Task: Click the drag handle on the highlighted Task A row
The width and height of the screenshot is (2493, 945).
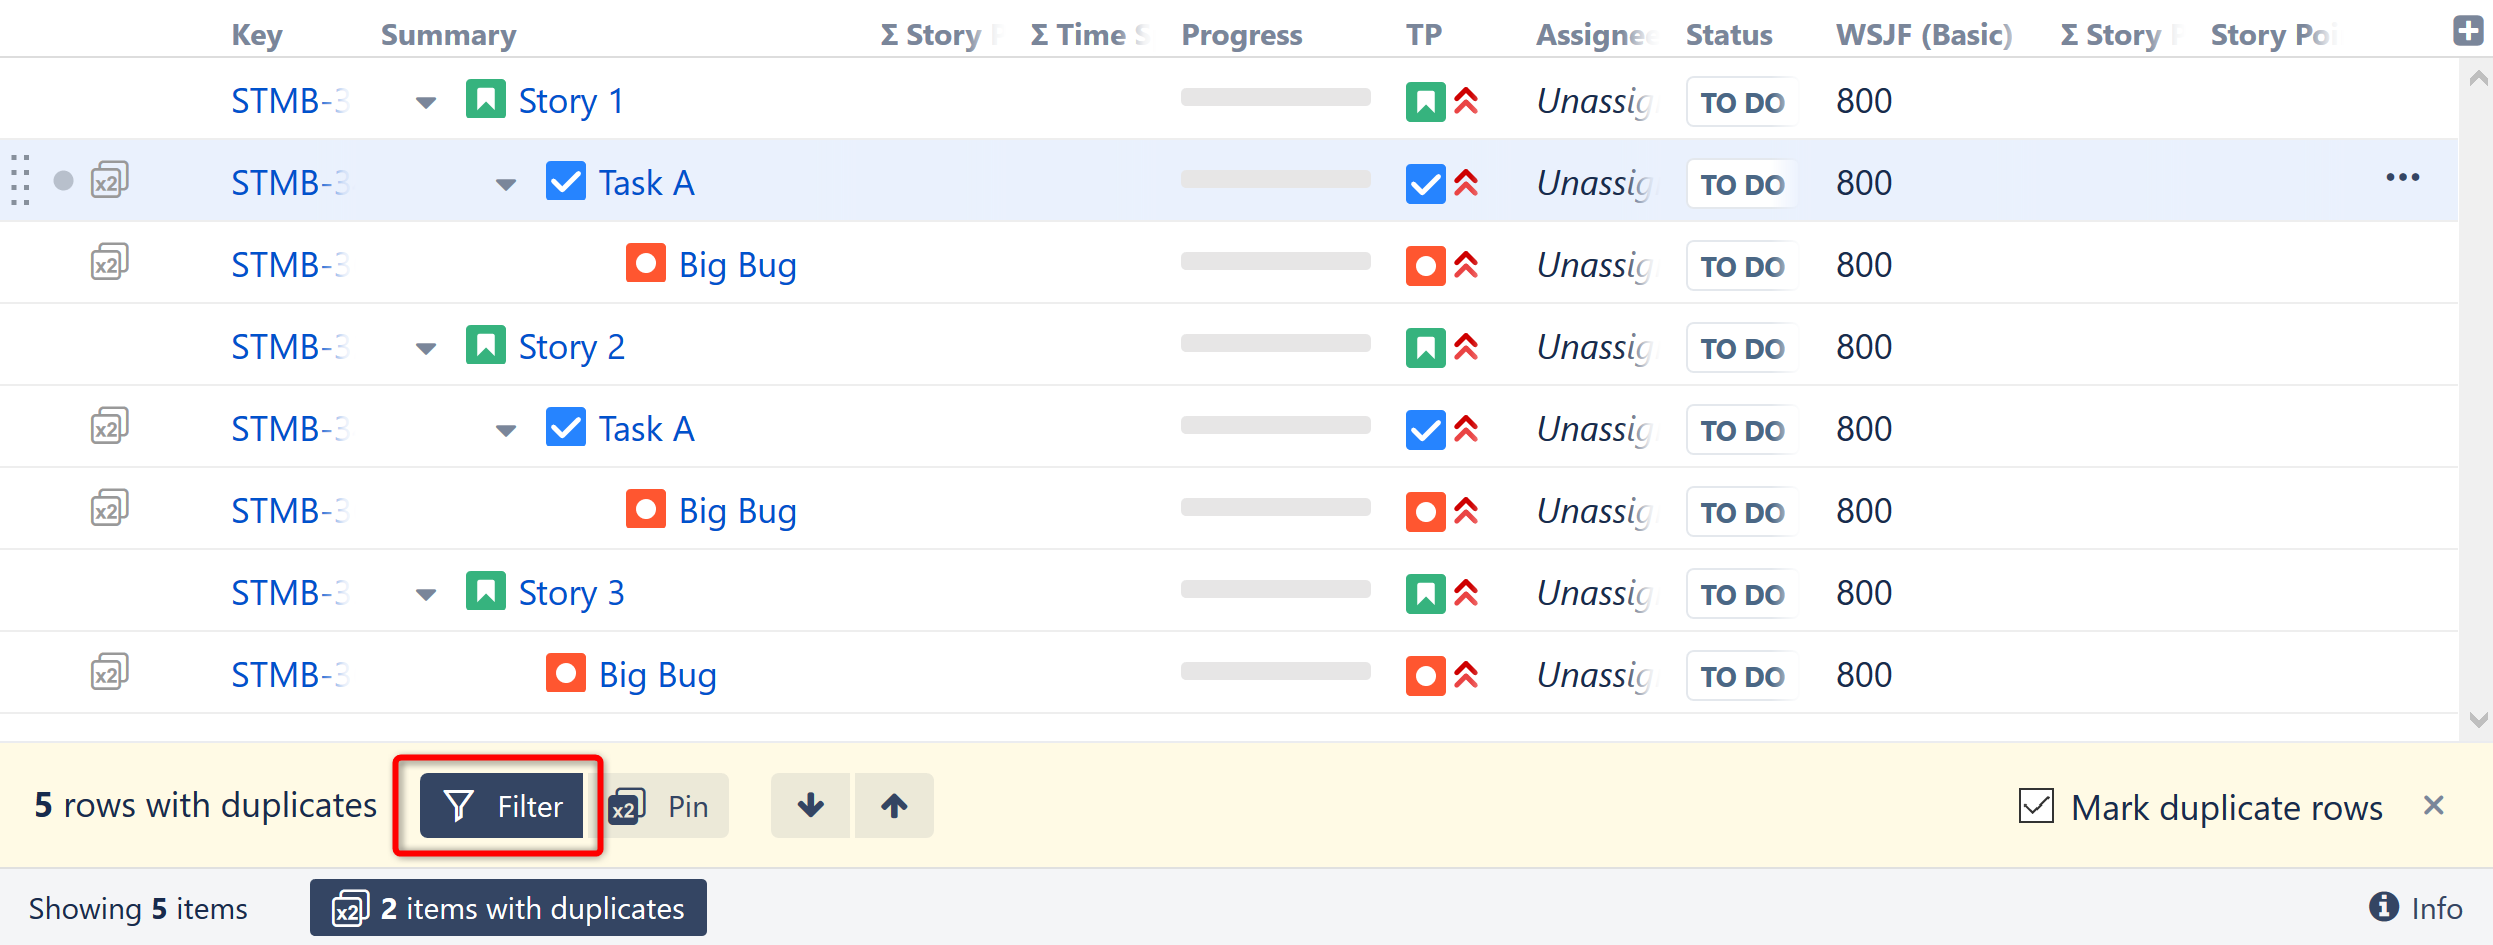Action: click(20, 181)
